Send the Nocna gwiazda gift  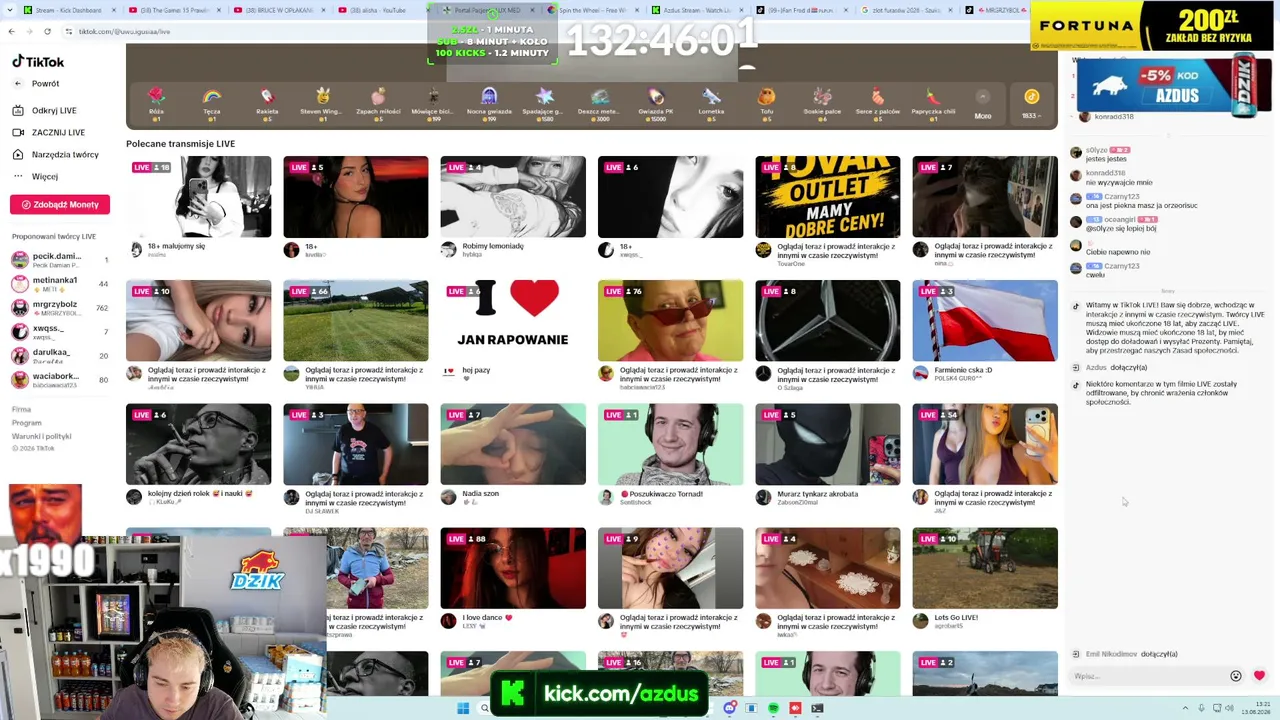tap(489, 103)
